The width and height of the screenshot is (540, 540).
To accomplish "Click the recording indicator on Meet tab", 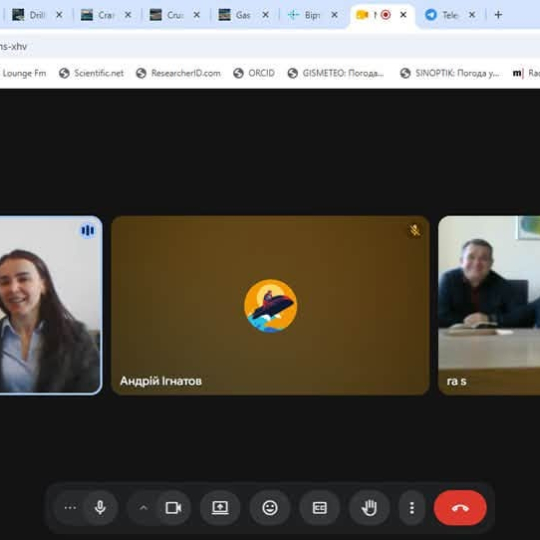I will [386, 15].
